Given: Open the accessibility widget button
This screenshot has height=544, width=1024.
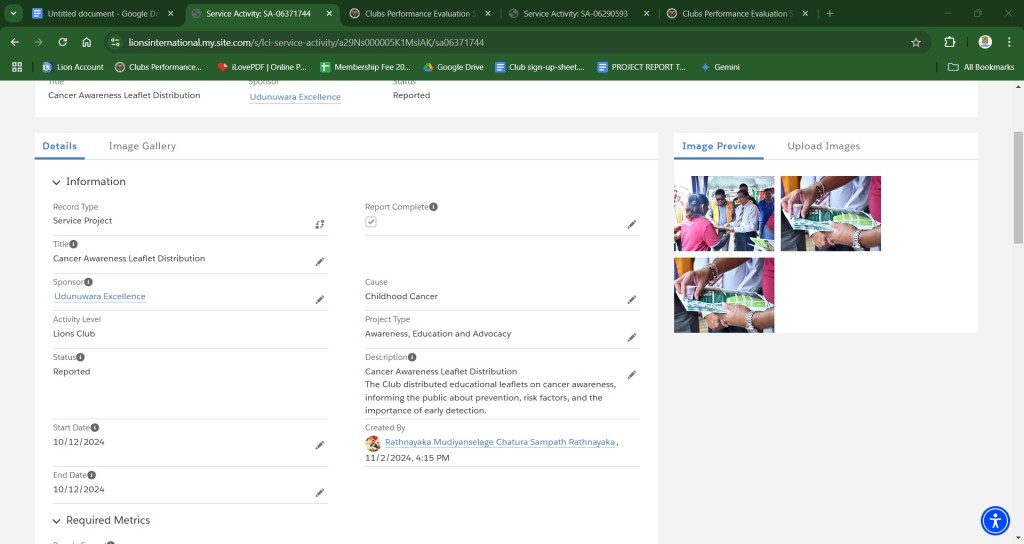Looking at the screenshot, I should [x=995, y=520].
